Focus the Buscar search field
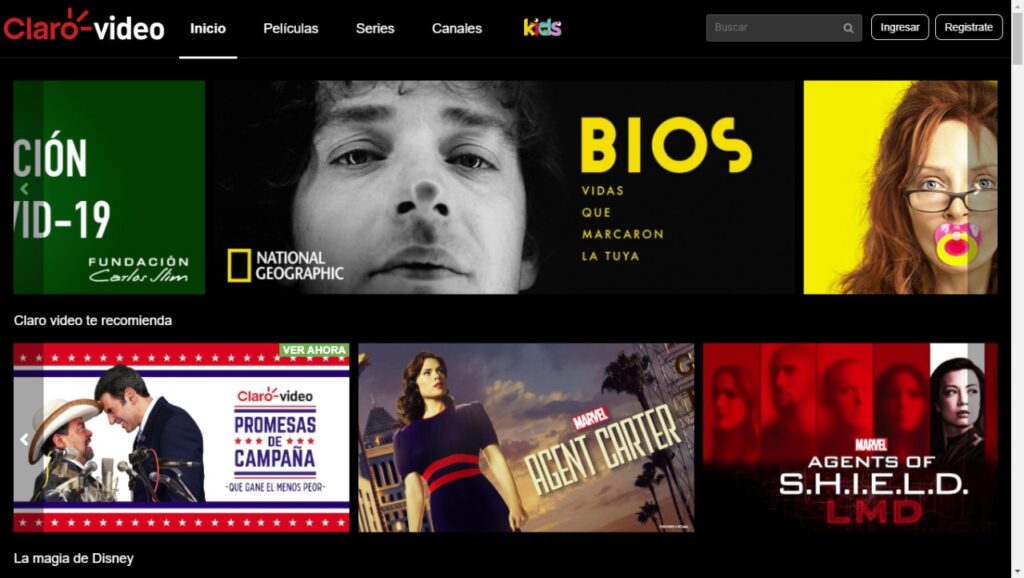The image size is (1024, 578). 783,28
